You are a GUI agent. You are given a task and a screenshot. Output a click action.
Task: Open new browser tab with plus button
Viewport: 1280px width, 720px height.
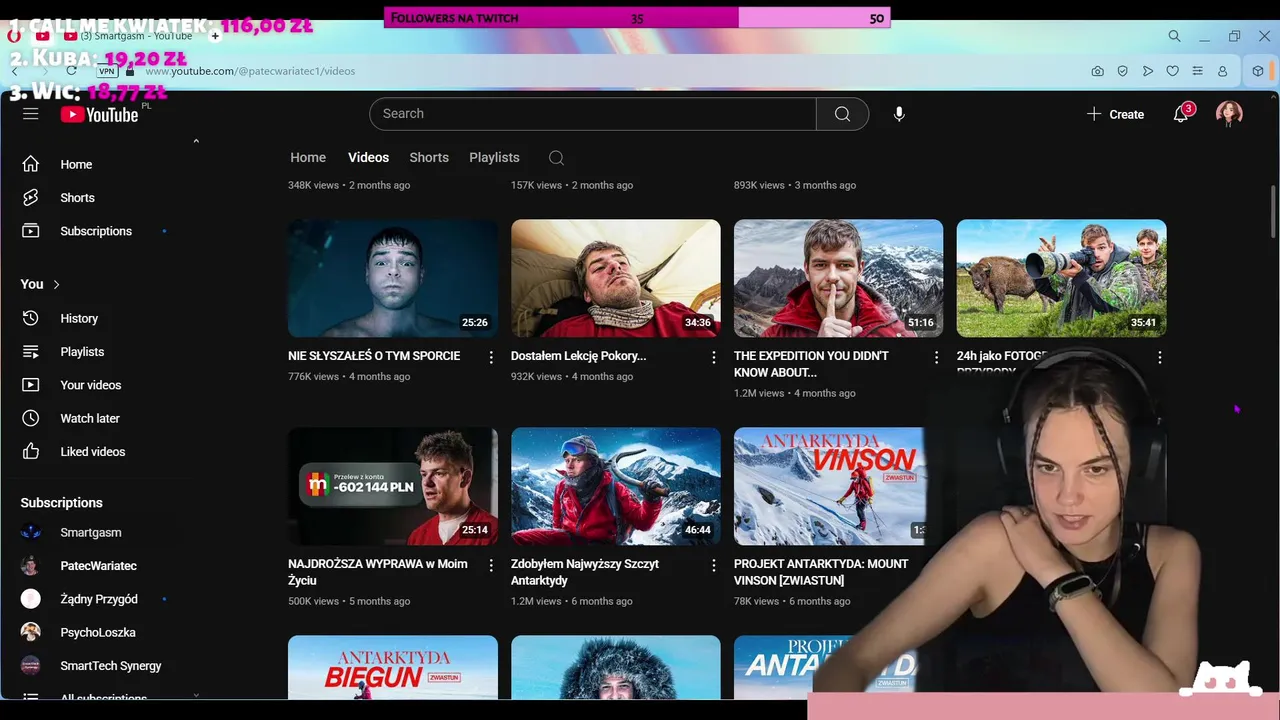[x=215, y=36]
